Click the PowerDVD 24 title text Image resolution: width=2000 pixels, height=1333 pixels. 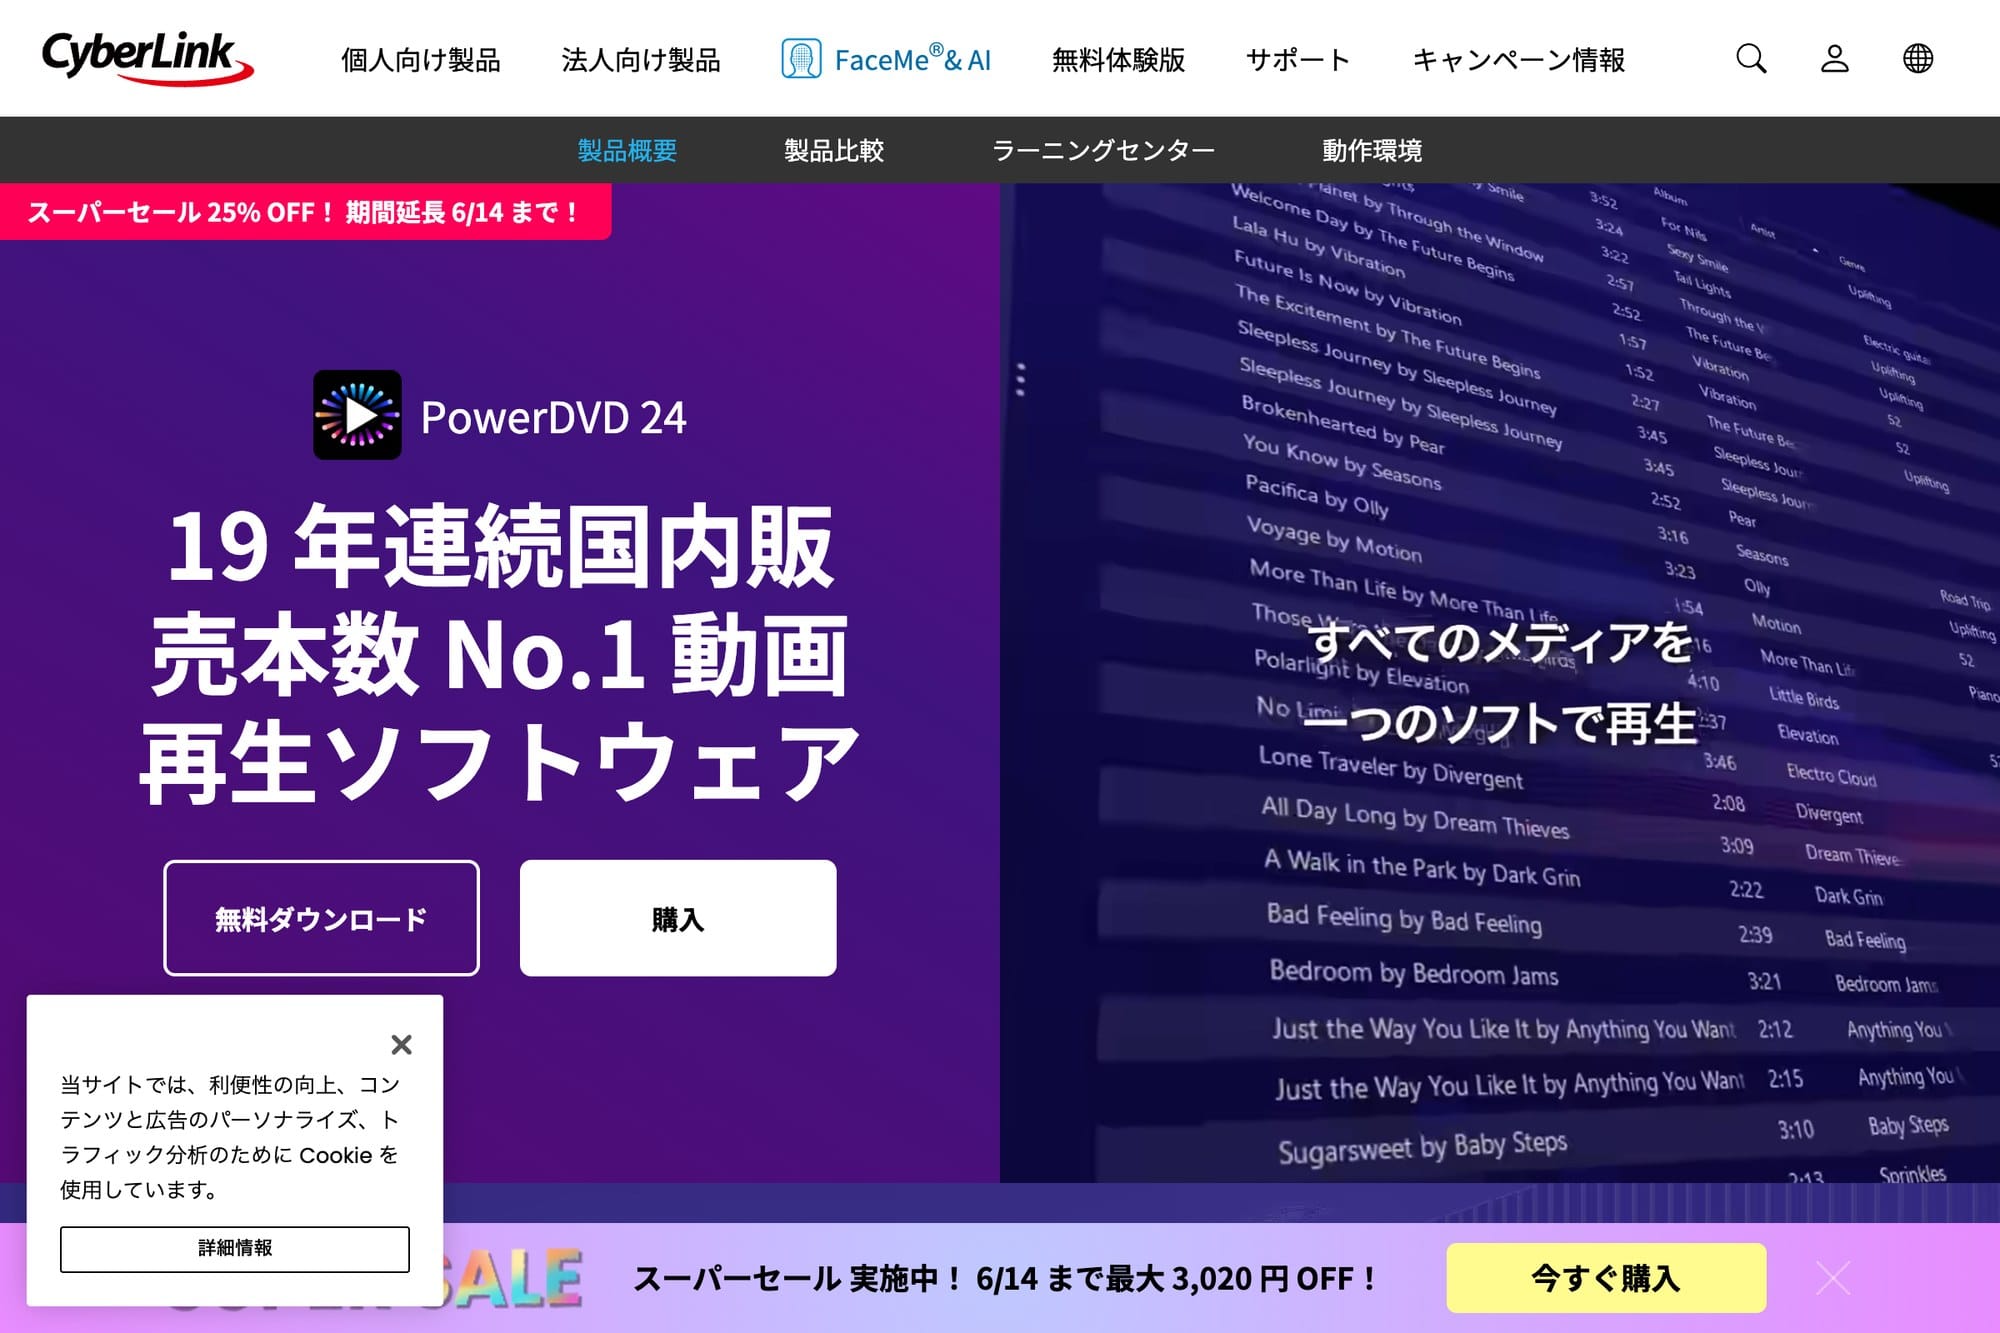(x=553, y=418)
